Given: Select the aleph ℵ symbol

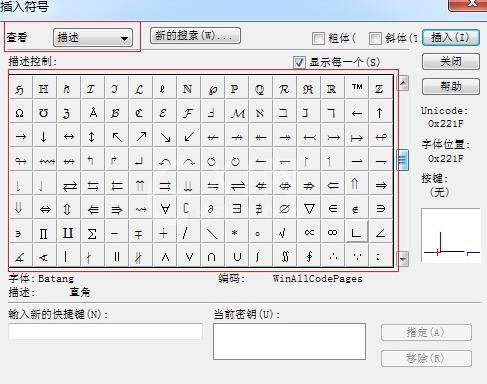Looking at the screenshot, I should [x=260, y=113].
